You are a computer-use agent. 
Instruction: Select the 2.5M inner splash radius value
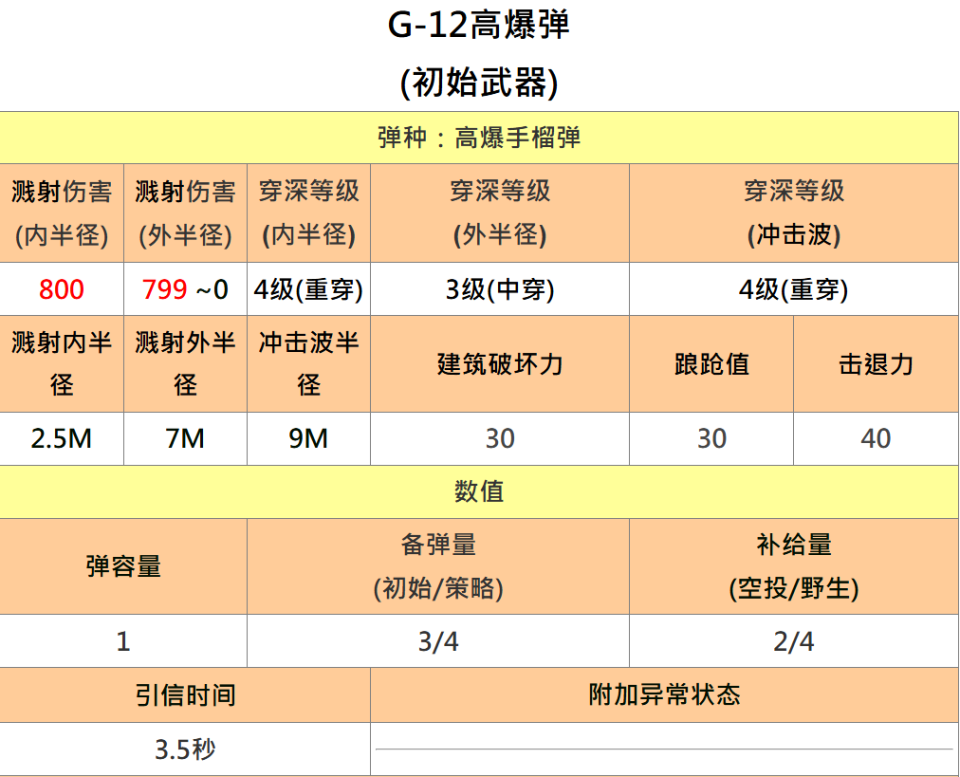coord(62,439)
